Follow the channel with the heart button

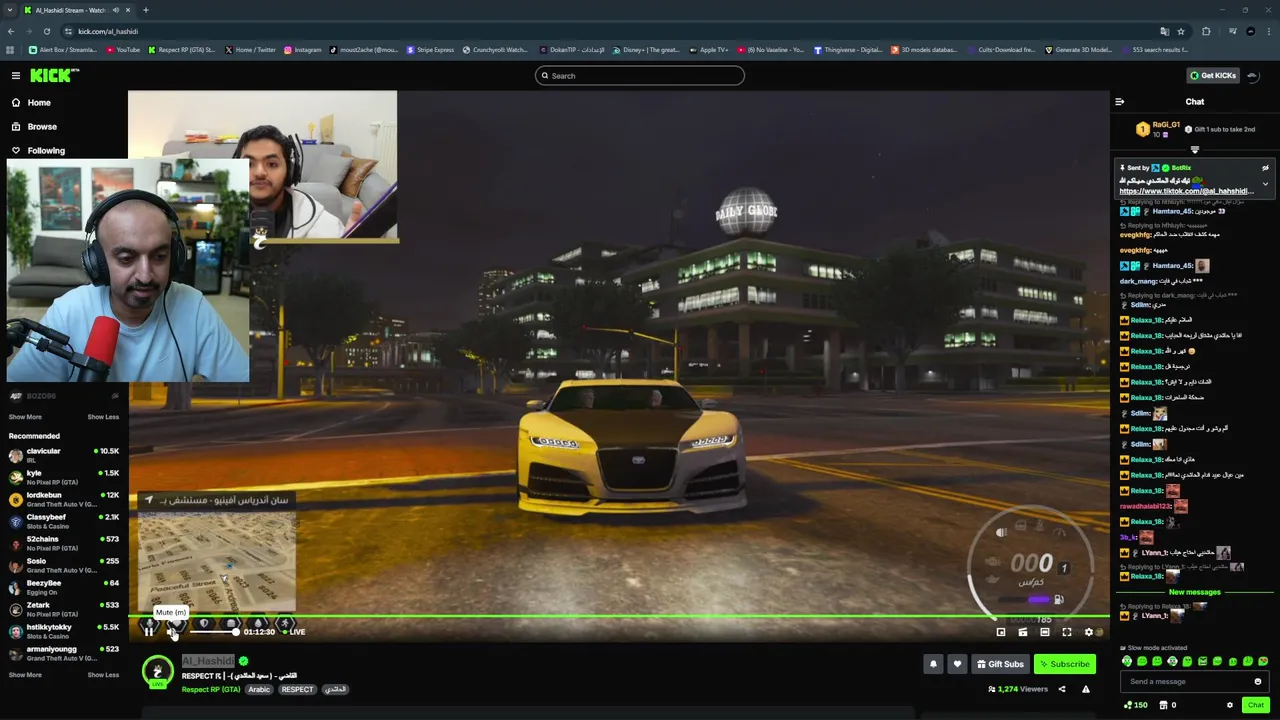pos(957,664)
